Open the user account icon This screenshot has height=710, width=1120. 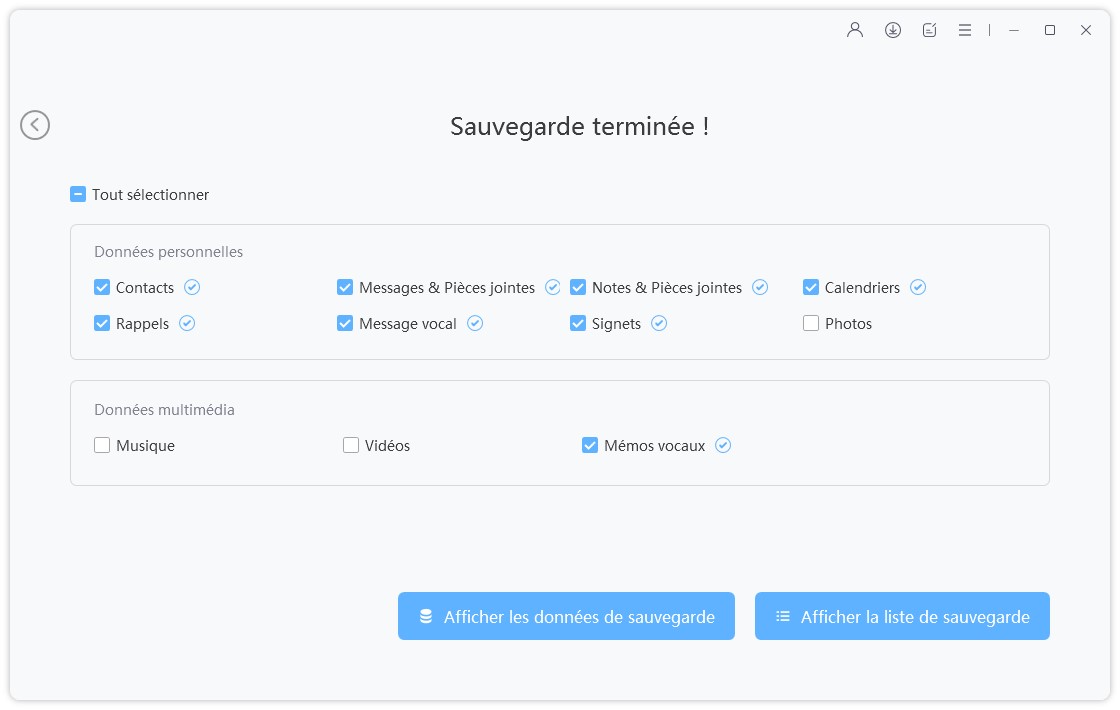point(855,30)
